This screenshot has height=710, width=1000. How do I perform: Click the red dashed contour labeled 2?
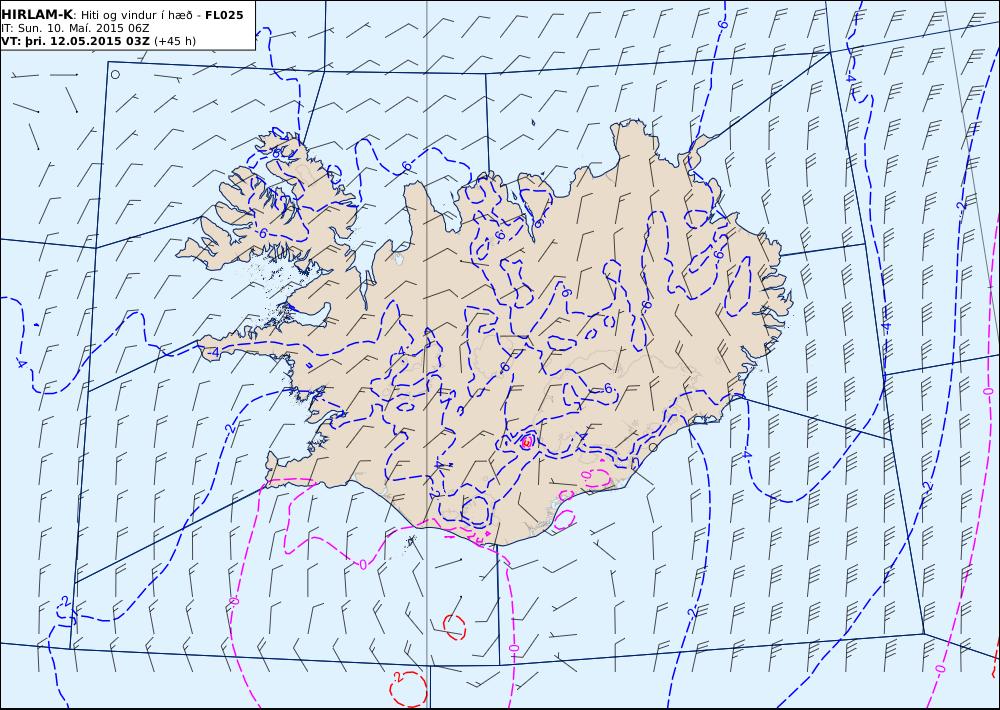408,688
